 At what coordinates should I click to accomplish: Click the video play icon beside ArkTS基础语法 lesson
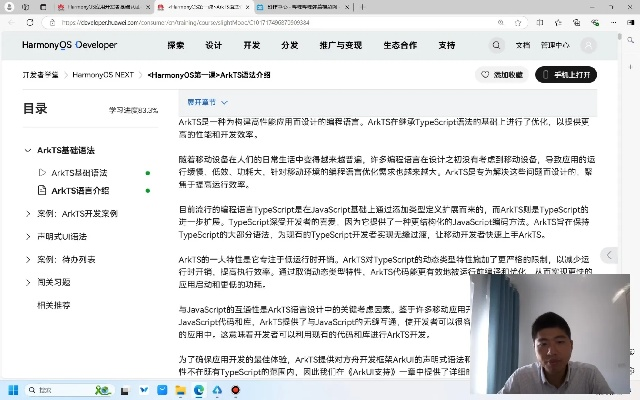click(42, 173)
